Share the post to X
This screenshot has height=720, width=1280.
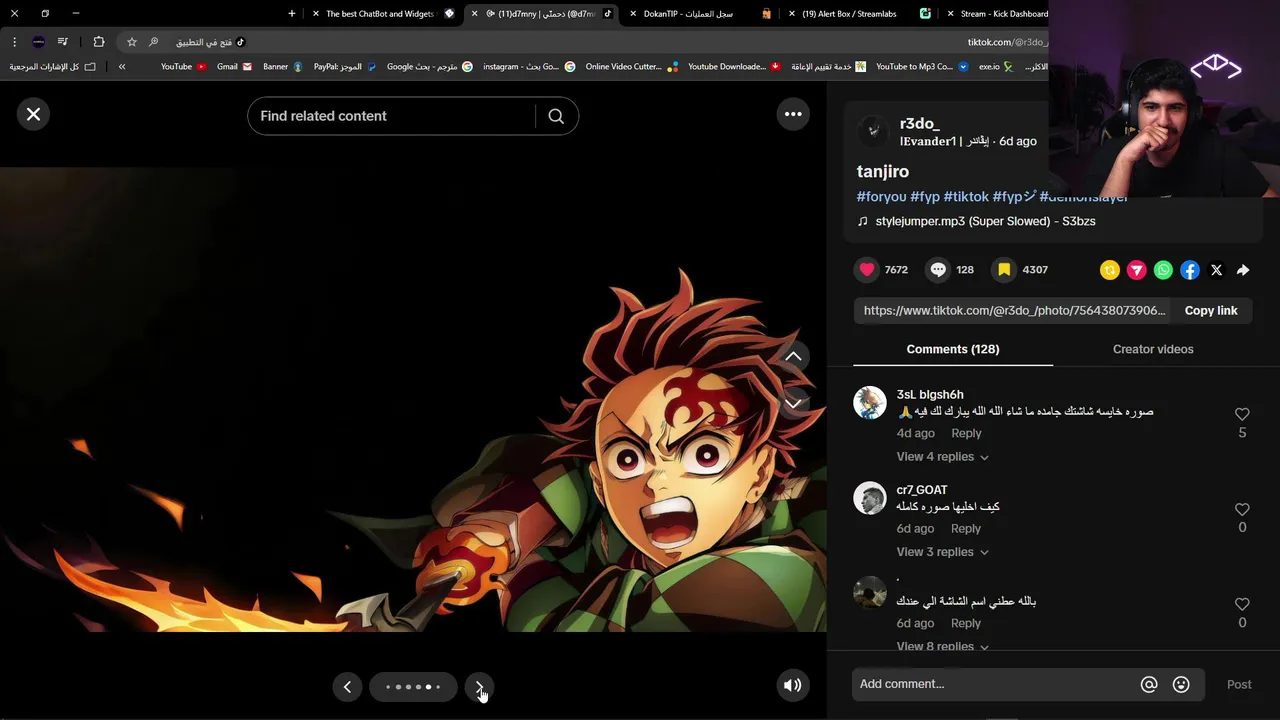click(x=1216, y=270)
